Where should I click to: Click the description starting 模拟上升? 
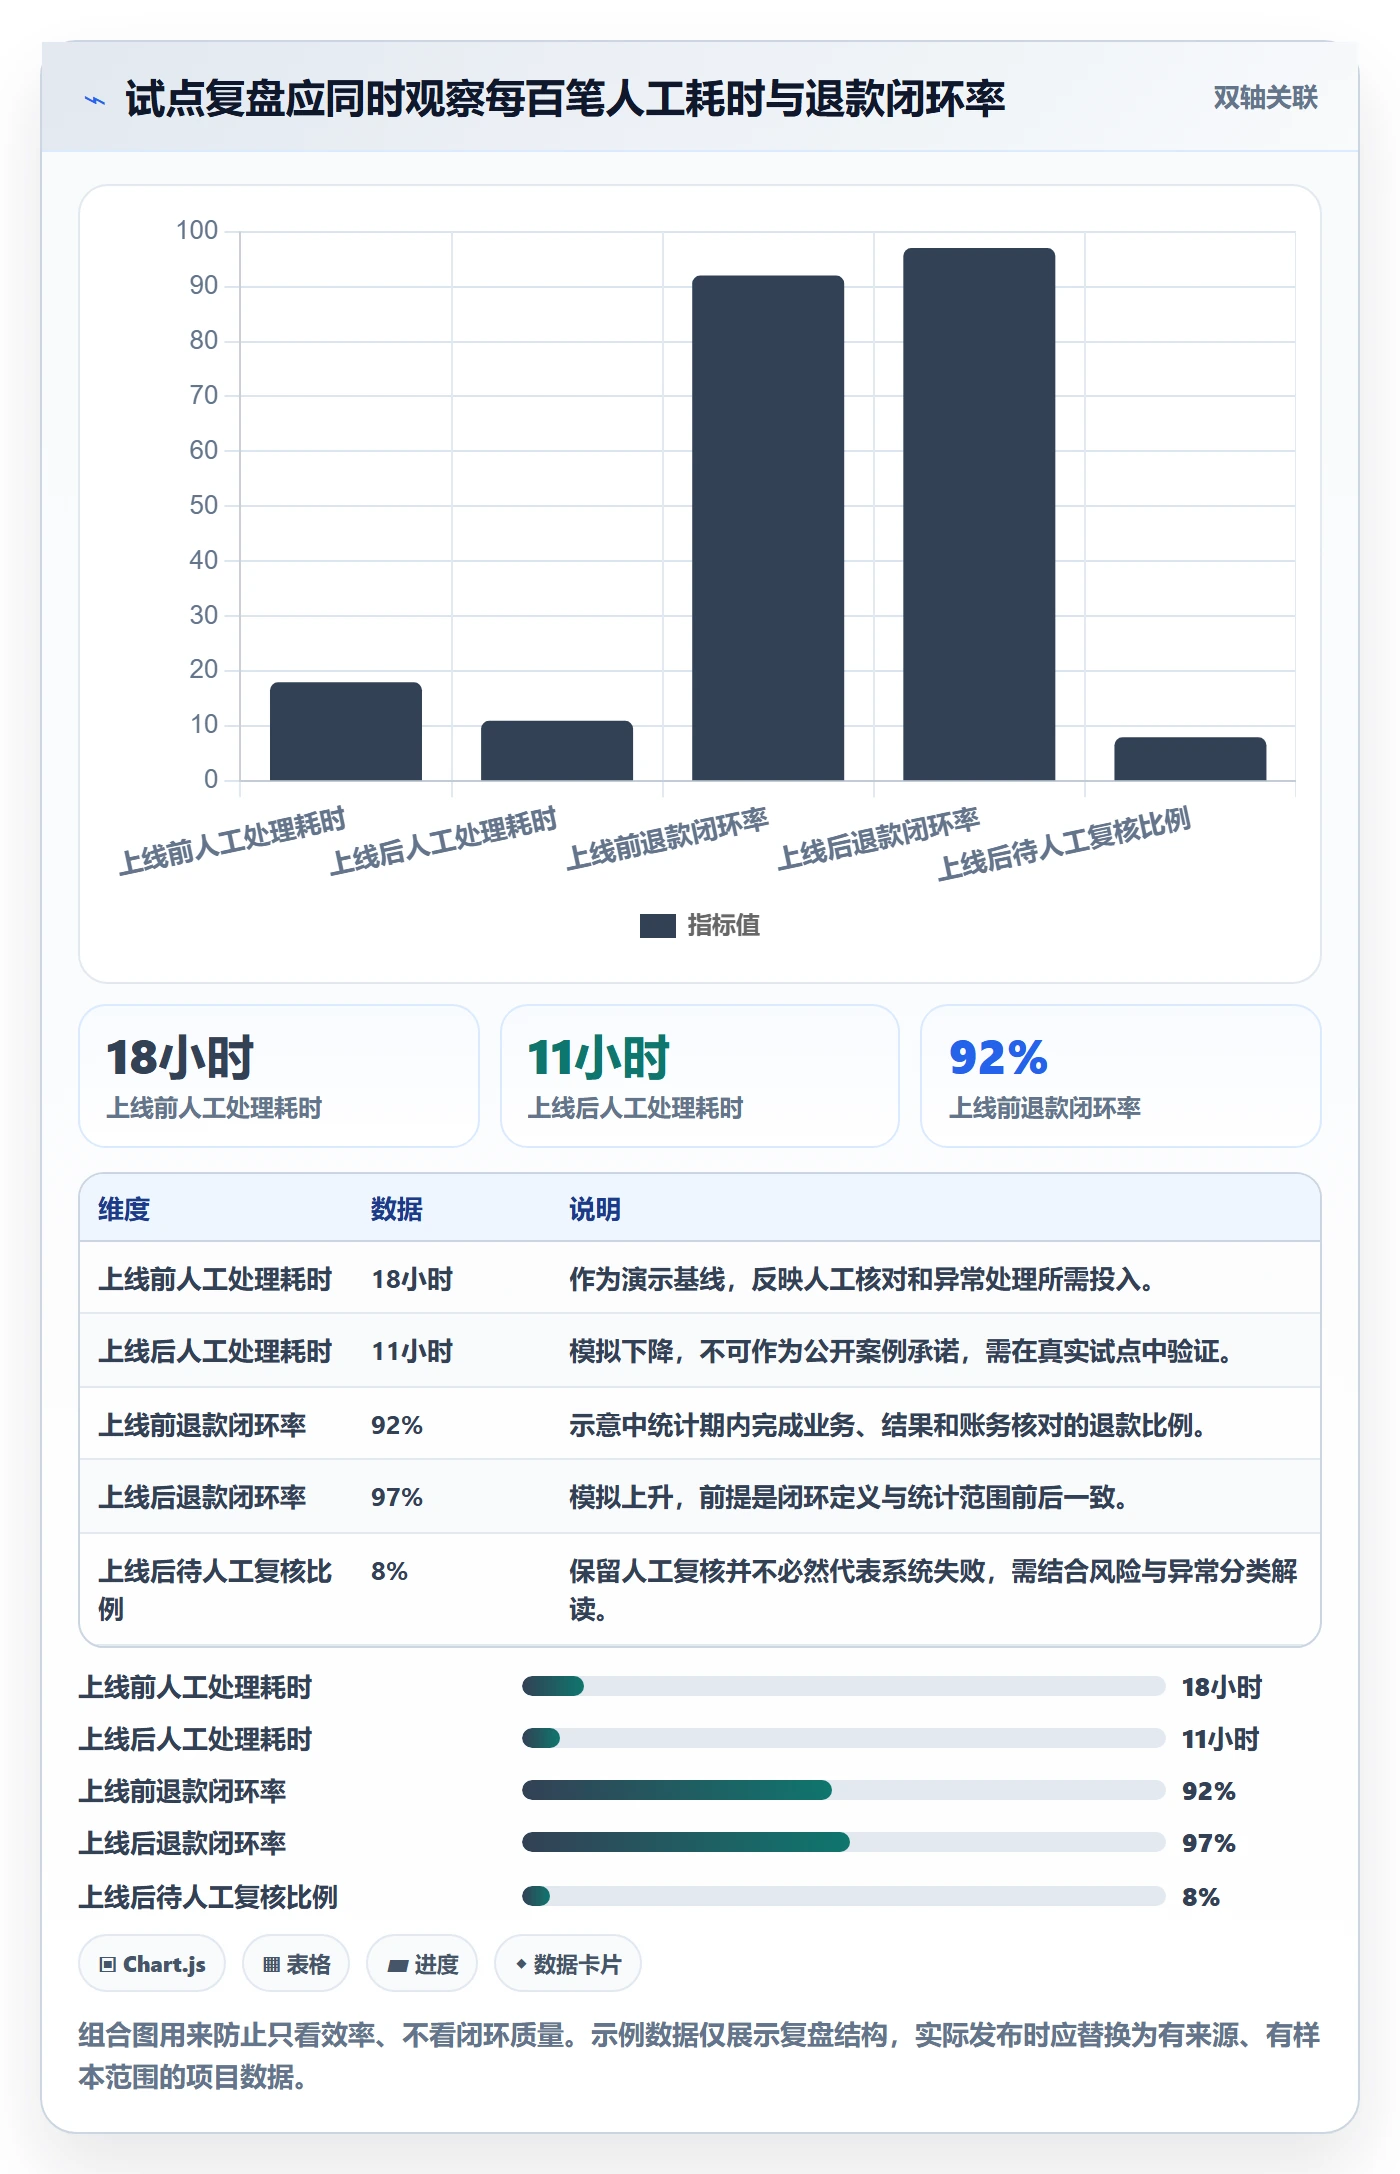coord(848,1497)
